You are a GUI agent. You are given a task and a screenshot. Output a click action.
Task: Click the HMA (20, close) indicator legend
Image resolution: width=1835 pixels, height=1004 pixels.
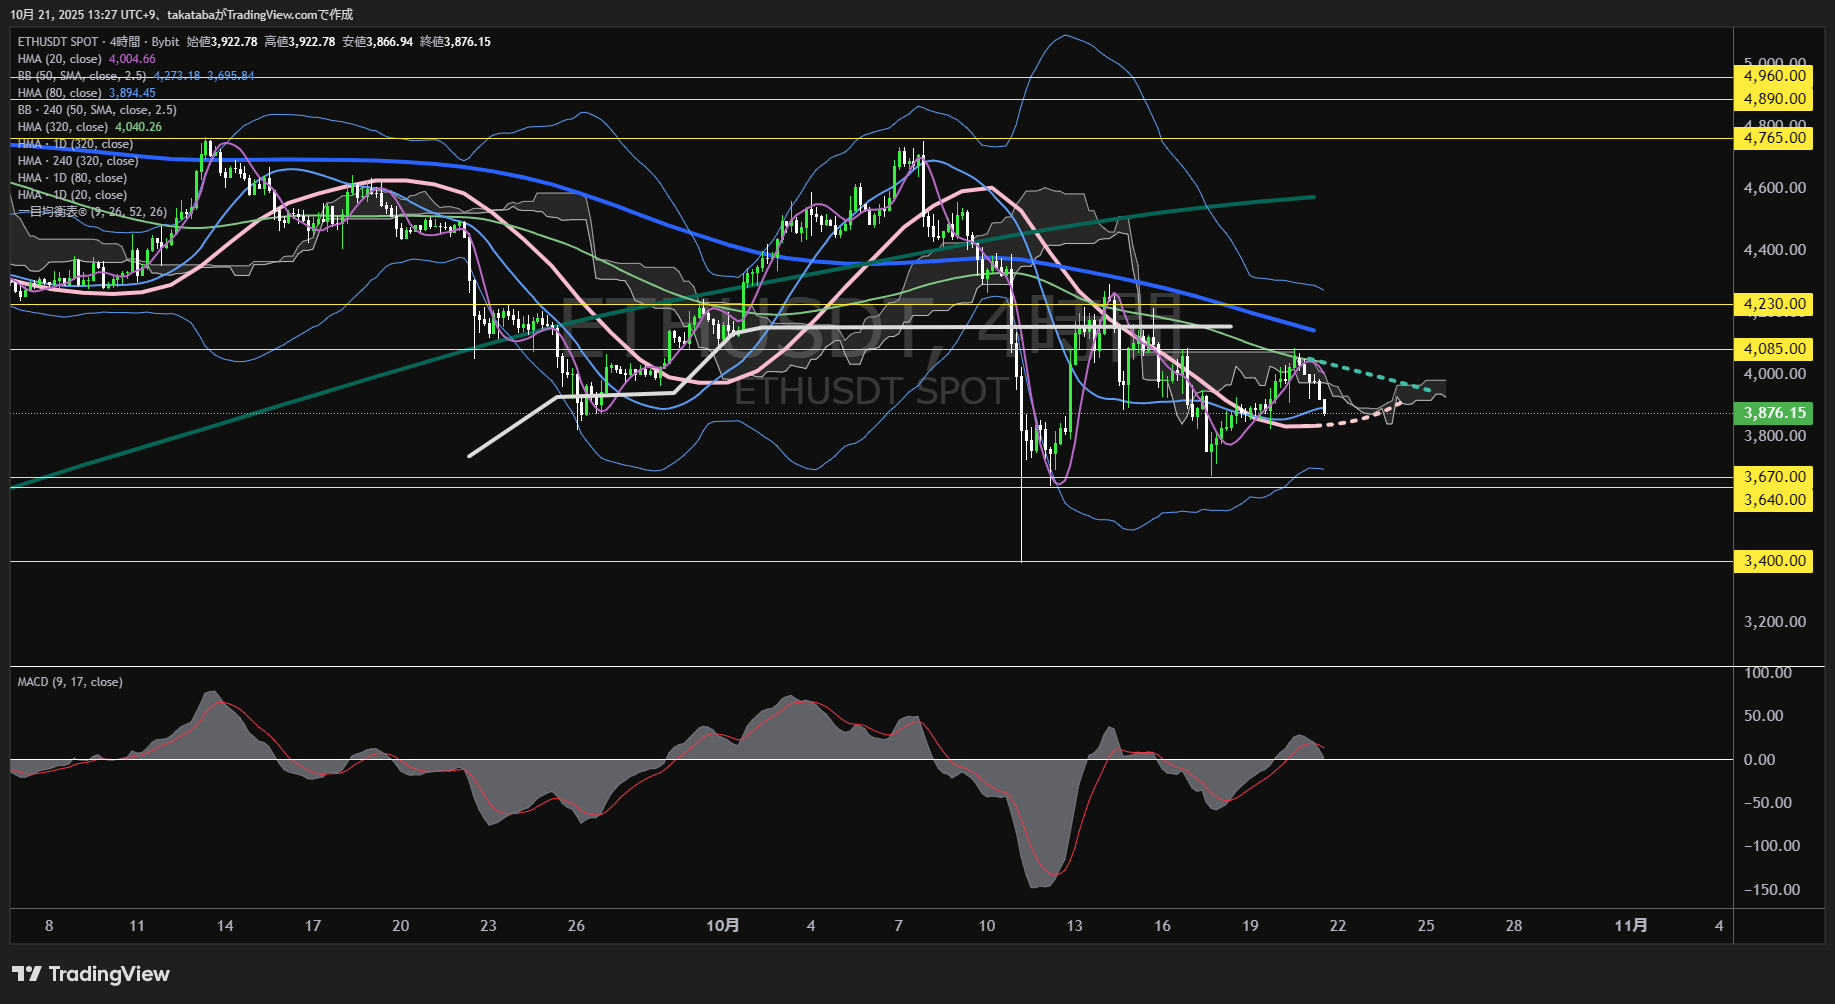[61, 59]
